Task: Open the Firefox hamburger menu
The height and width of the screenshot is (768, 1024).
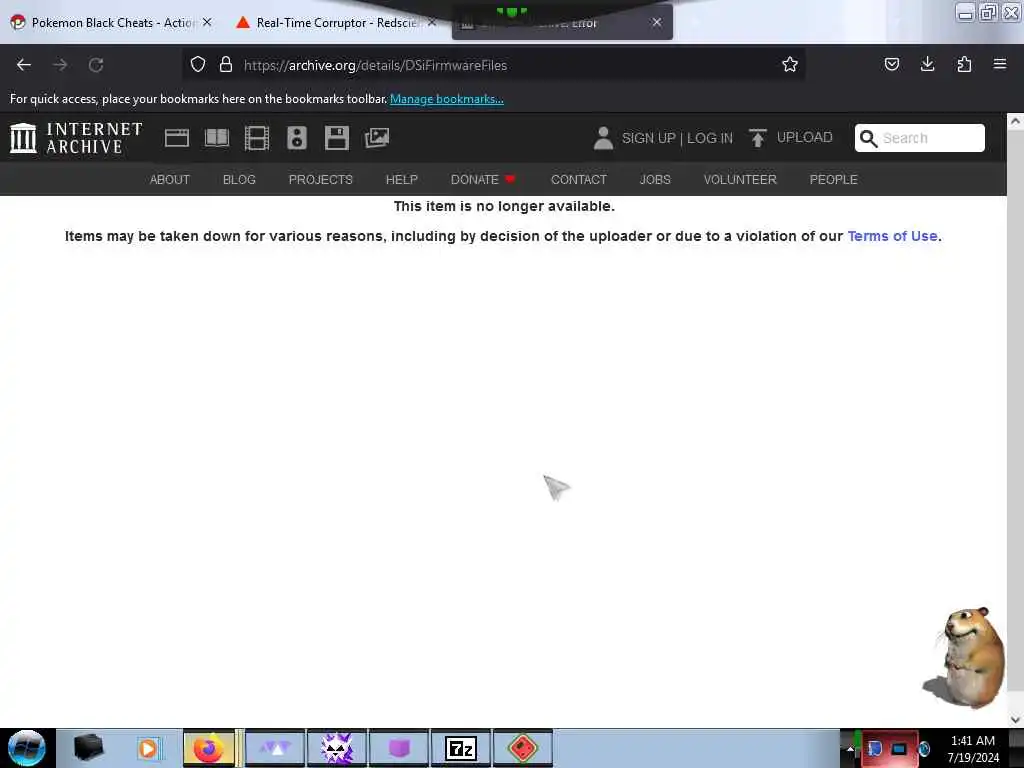Action: 1000,64
